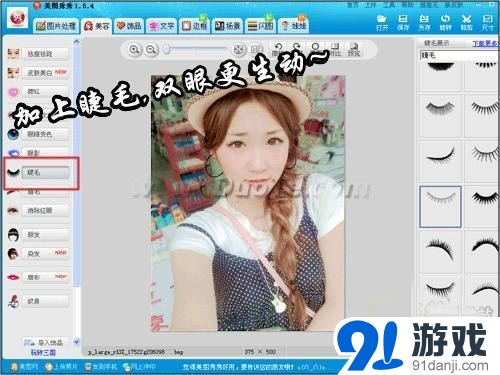
Task: Toggle the 对比 before/after compare view
Action: (335, 49)
